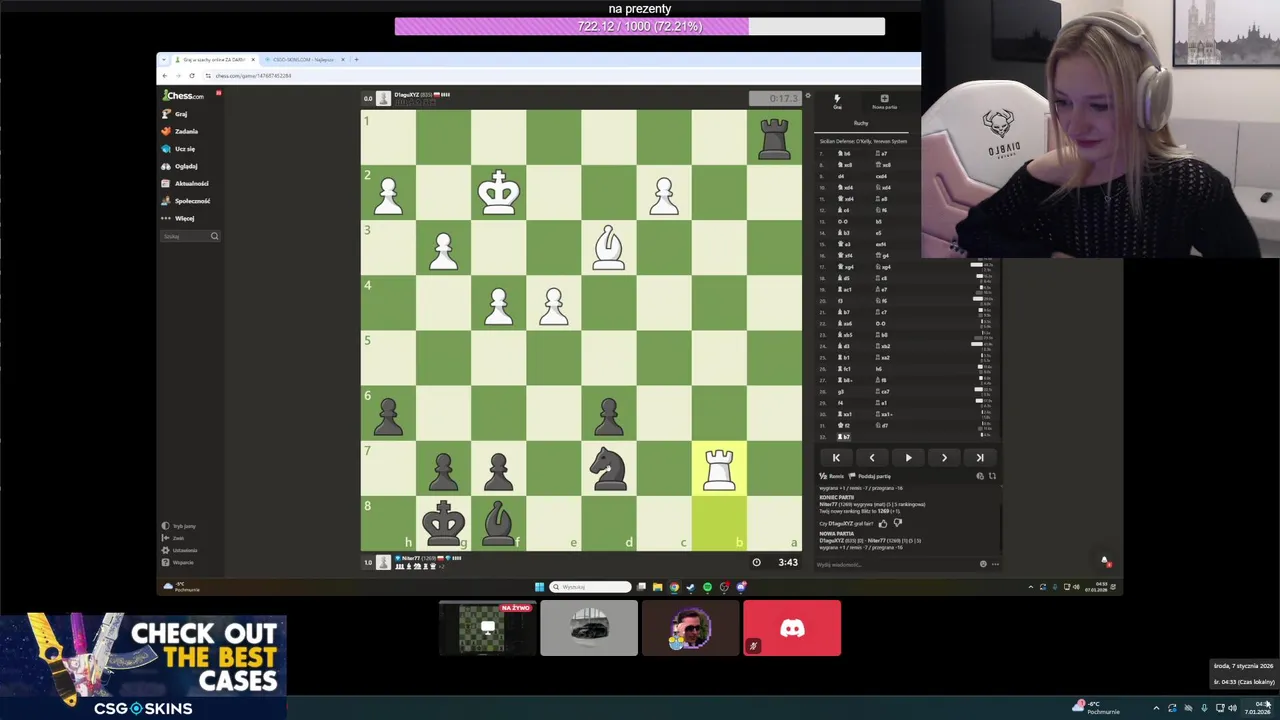Jump to last move of the game
Viewport: 1280px width, 720px height.
point(980,457)
